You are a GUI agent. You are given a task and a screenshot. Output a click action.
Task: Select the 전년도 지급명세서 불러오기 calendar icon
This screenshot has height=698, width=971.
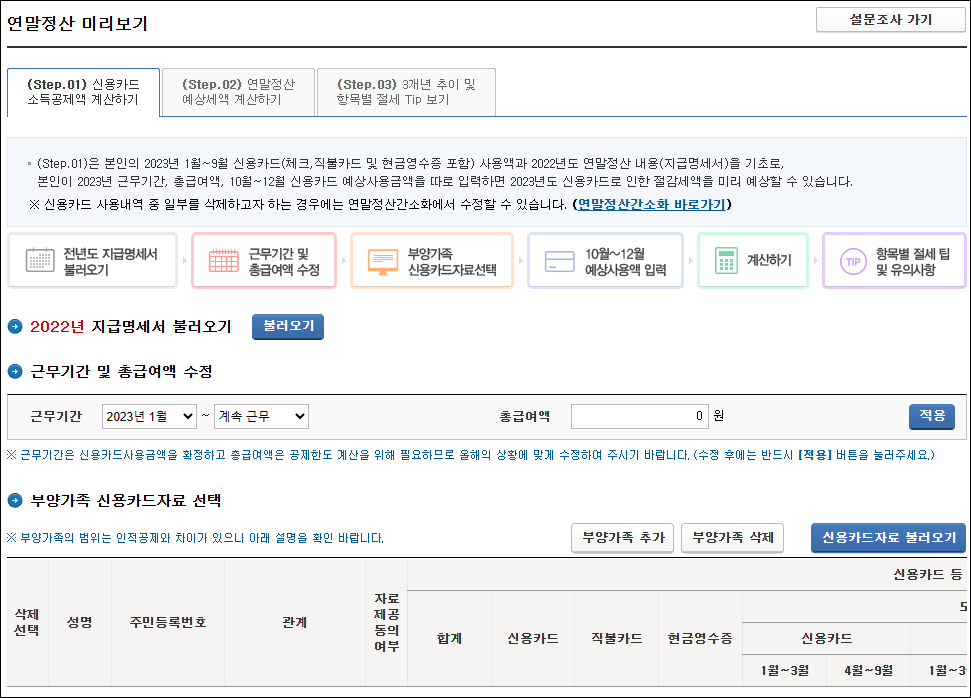[x=40, y=259]
